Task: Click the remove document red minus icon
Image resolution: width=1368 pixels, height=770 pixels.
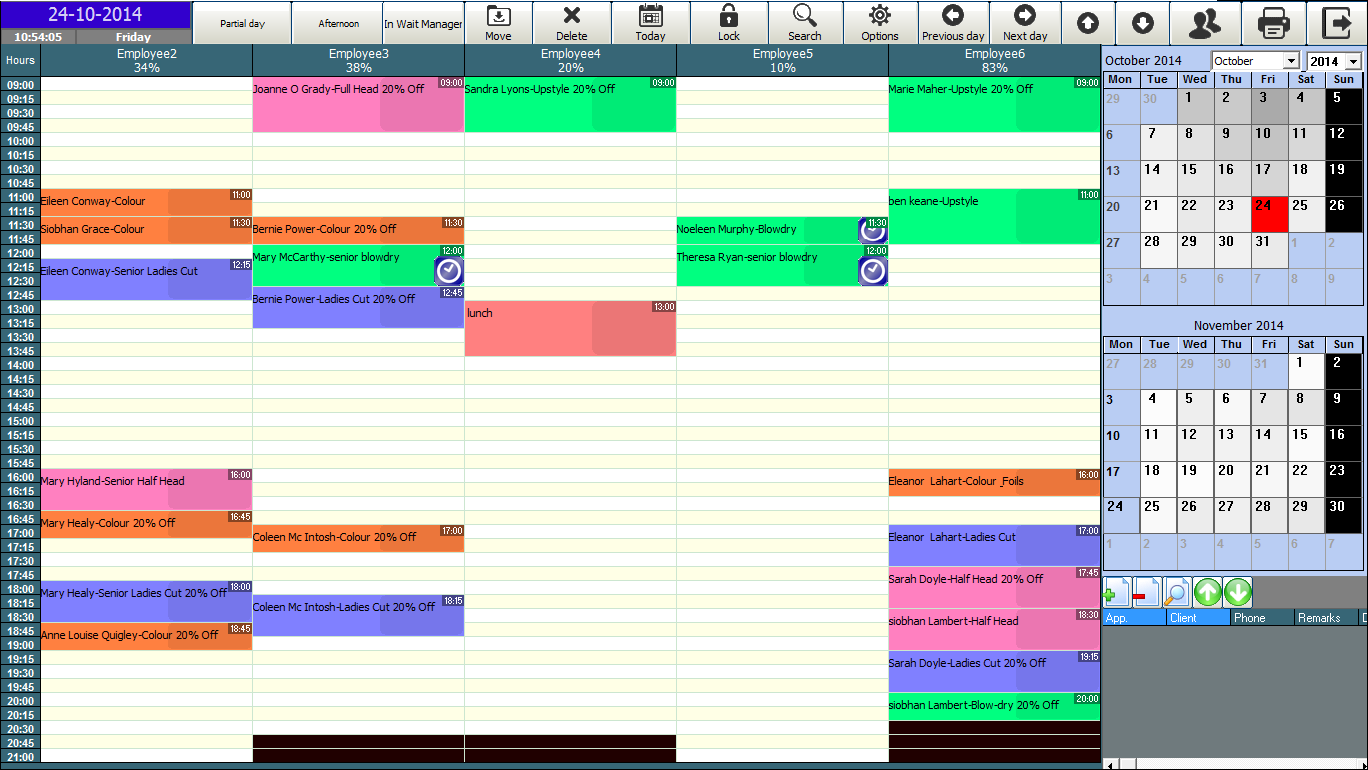Action: [1146, 592]
